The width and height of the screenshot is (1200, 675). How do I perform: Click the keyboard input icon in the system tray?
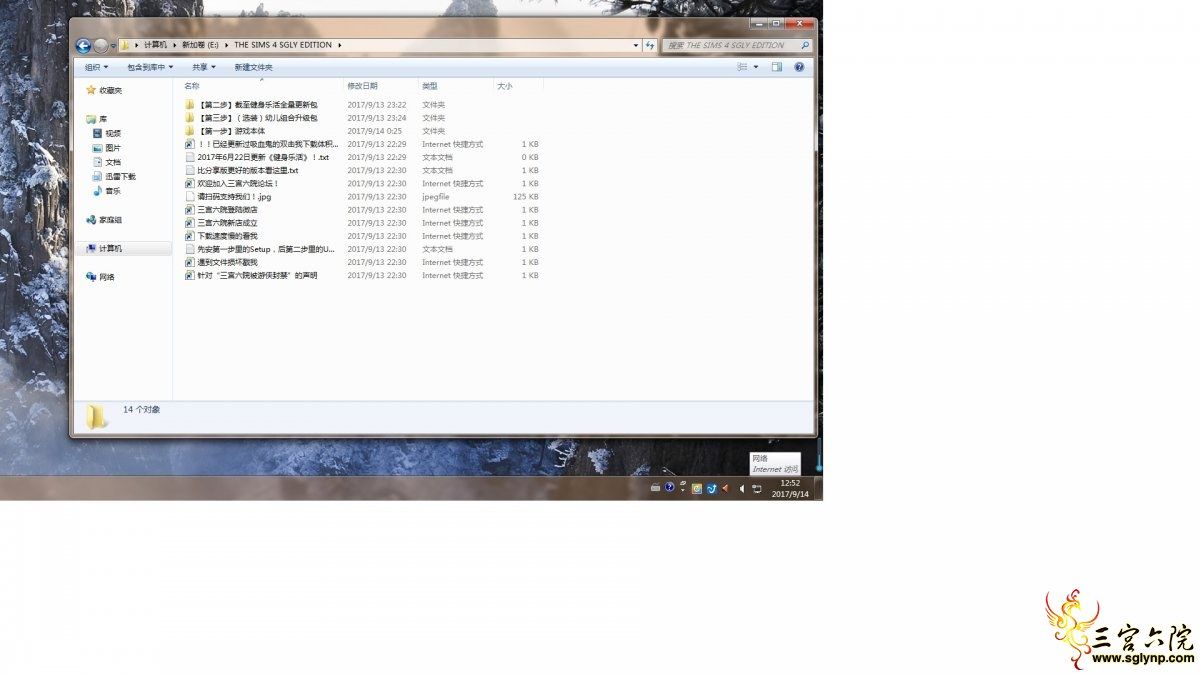pos(655,488)
